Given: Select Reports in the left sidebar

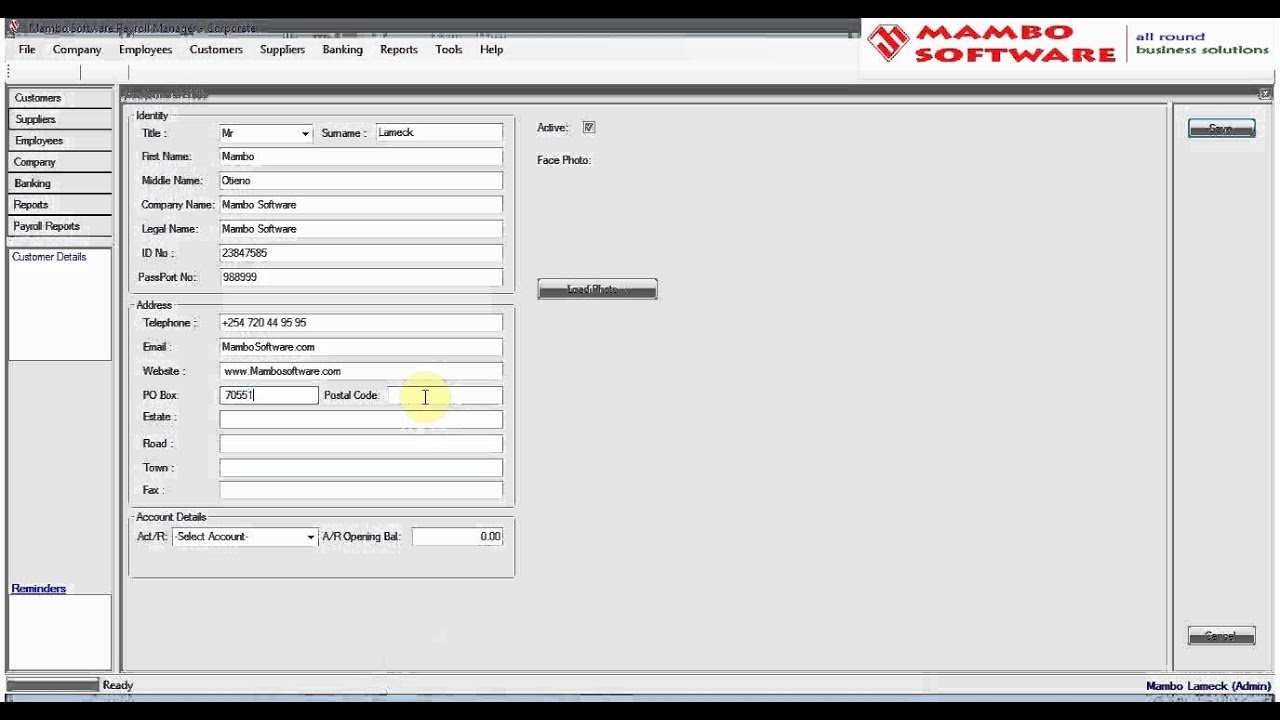Looking at the screenshot, I should pyautogui.click(x=60, y=205).
